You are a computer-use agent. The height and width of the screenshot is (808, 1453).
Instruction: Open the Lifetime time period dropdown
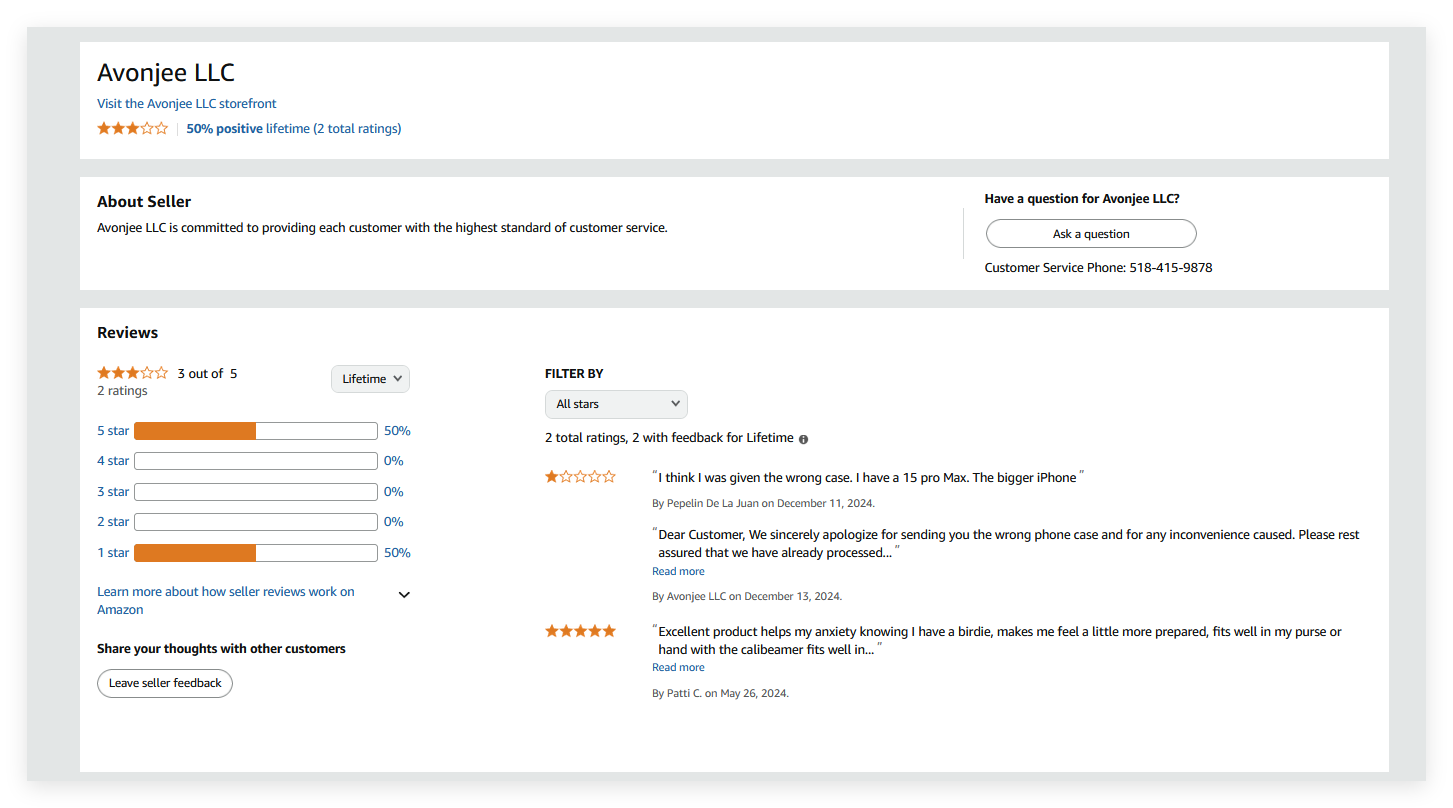(x=370, y=379)
